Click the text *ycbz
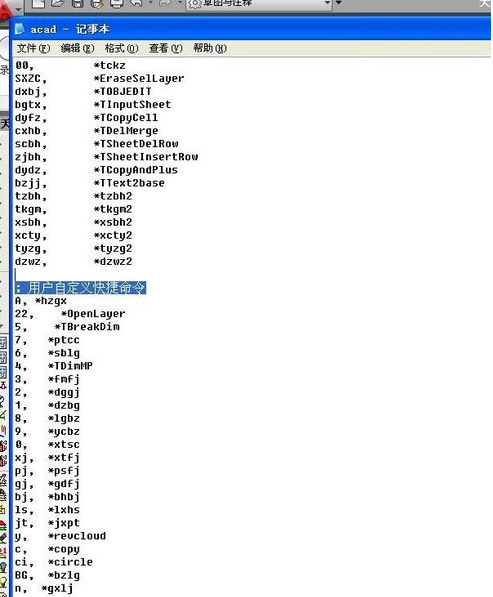Image resolution: width=493 pixels, height=597 pixels. click(64, 431)
